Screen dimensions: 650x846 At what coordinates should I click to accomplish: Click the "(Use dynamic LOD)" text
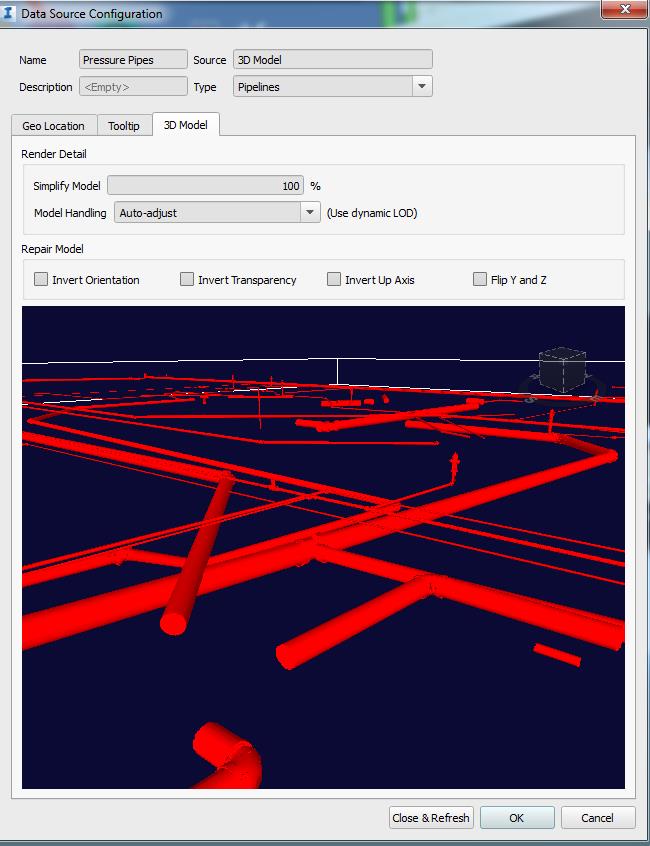[372, 213]
